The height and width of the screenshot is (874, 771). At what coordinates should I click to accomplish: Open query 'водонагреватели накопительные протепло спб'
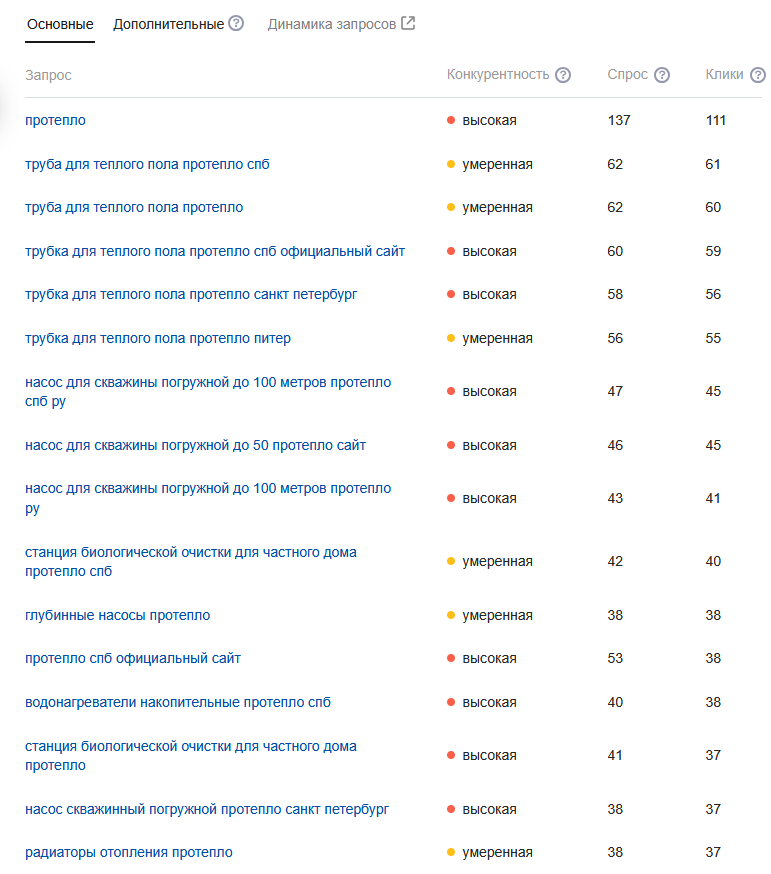[178, 702]
